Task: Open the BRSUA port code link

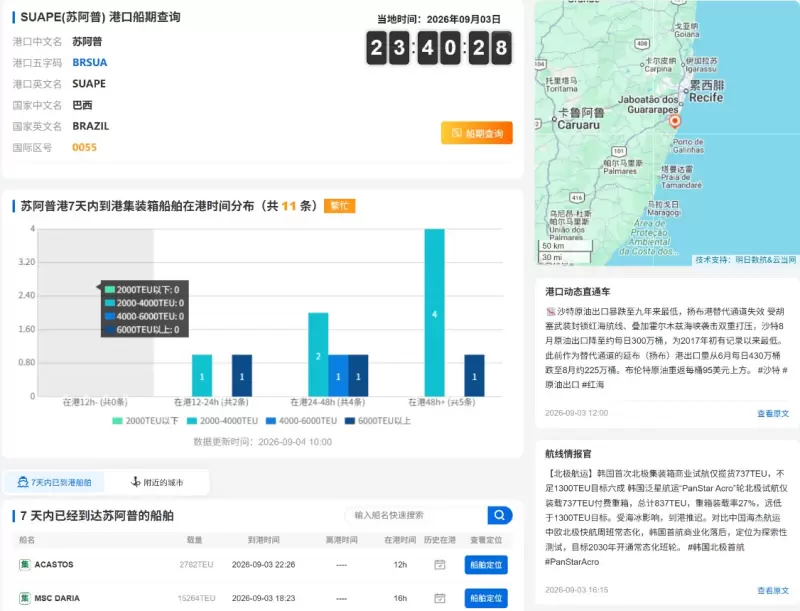Action: coord(90,62)
